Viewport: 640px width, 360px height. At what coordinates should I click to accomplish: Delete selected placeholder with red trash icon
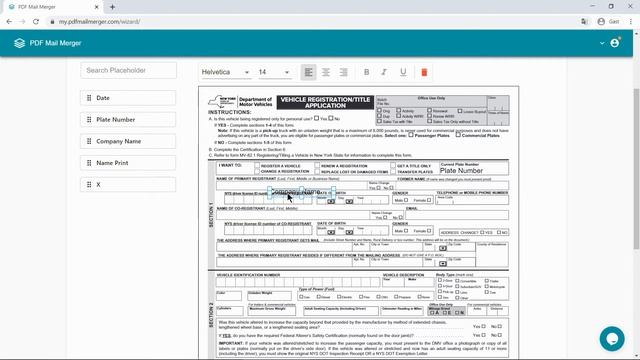(424, 72)
